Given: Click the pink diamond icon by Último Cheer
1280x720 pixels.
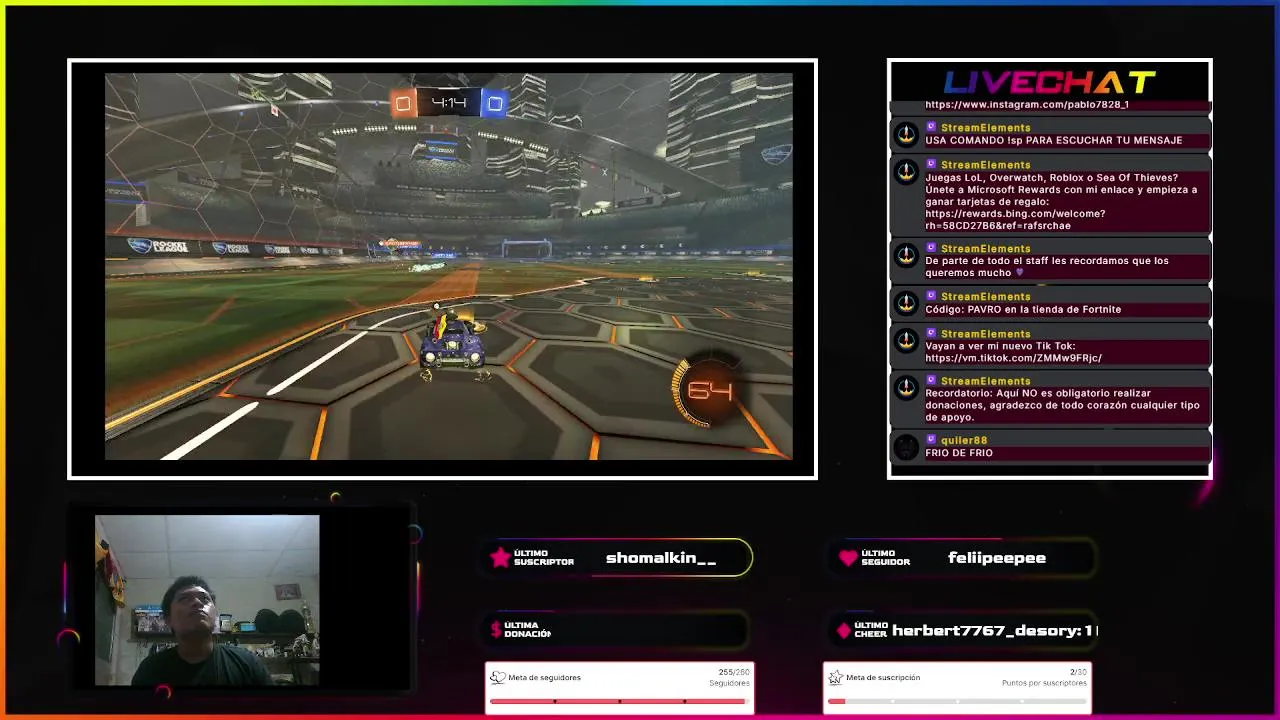Looking at the screenshot, I should click(844, 630).
